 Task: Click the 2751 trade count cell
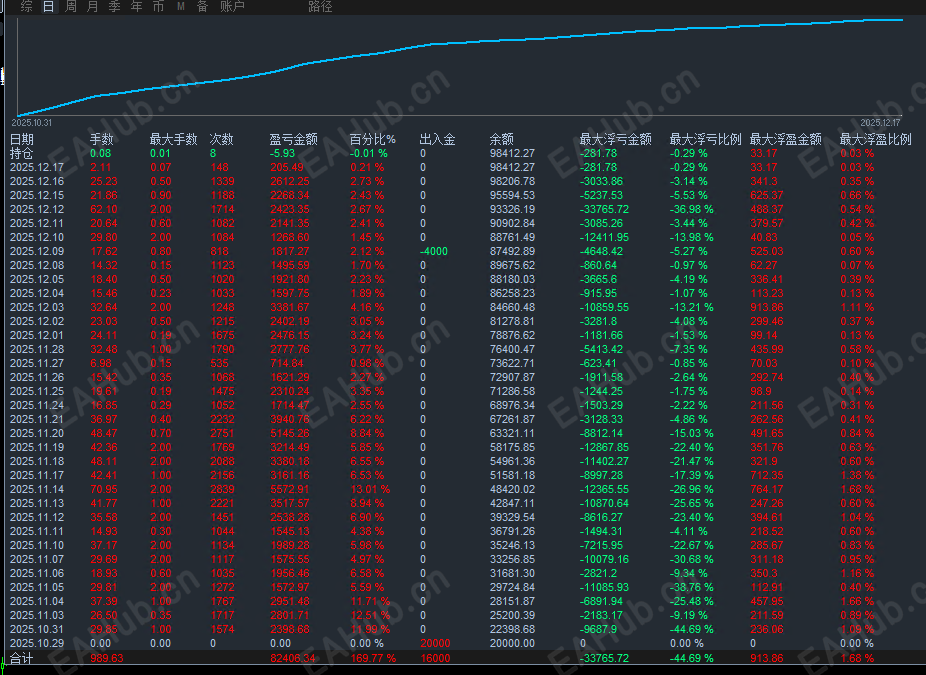(223, 433)
